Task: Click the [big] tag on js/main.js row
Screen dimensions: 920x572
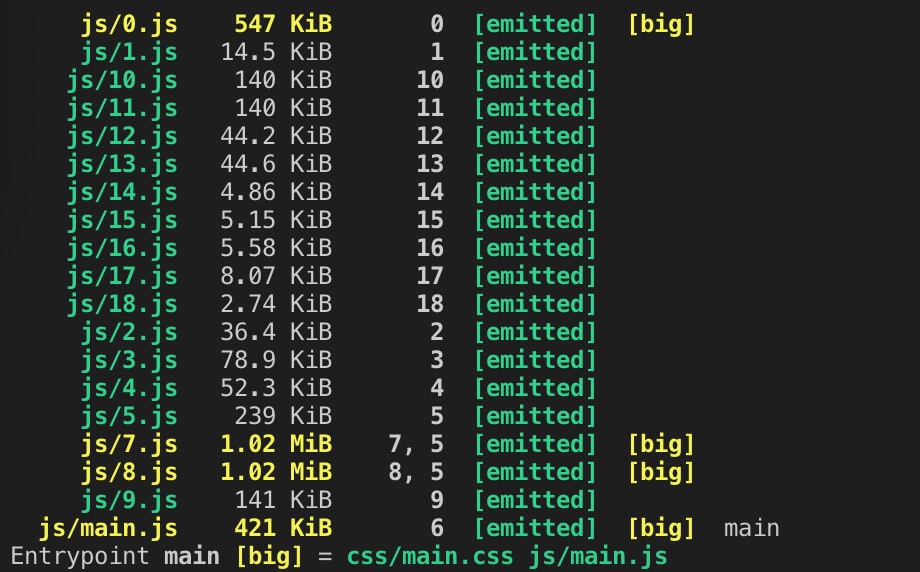Action: point(661,529)
